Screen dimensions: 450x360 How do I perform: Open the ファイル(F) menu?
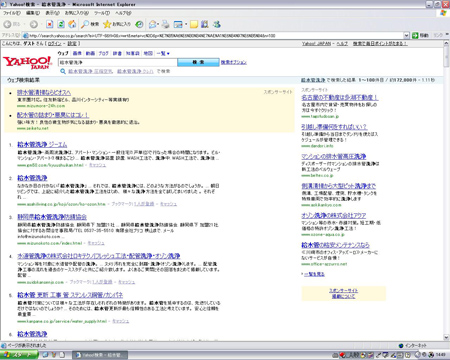click(12, 13)
